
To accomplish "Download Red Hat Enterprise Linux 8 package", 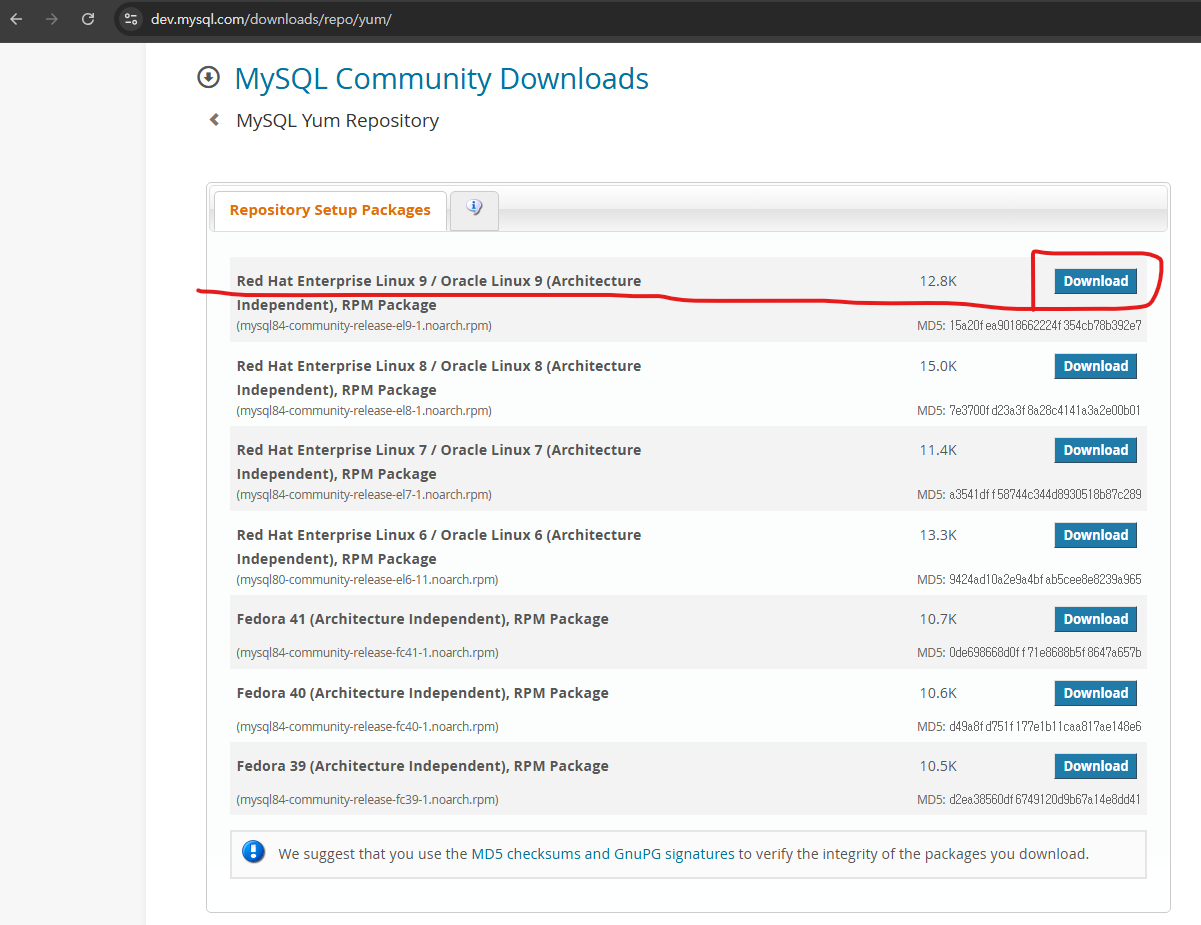I will pyautogui.click(x=1095, y=366).
